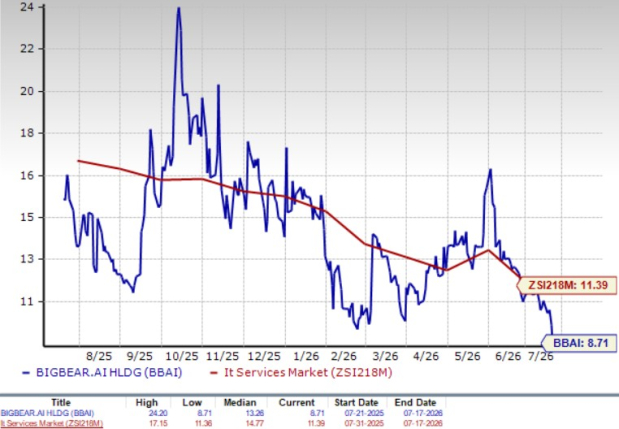Select ZSI218M High value 17.15
This screenshot has width=619, height=429.
pos(157,423)
